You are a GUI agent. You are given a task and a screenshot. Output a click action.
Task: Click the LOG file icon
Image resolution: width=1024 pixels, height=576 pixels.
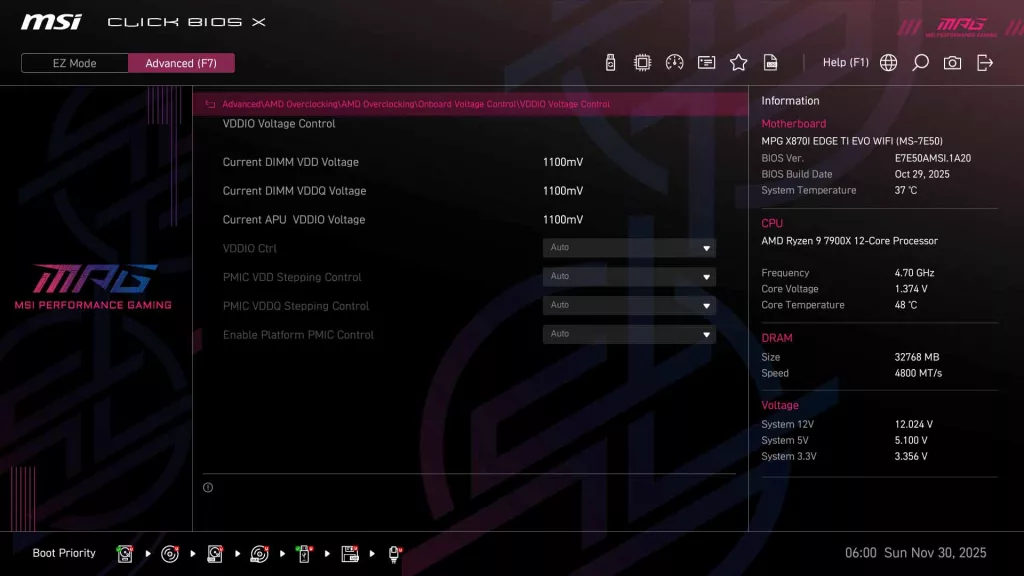point(770,63)
